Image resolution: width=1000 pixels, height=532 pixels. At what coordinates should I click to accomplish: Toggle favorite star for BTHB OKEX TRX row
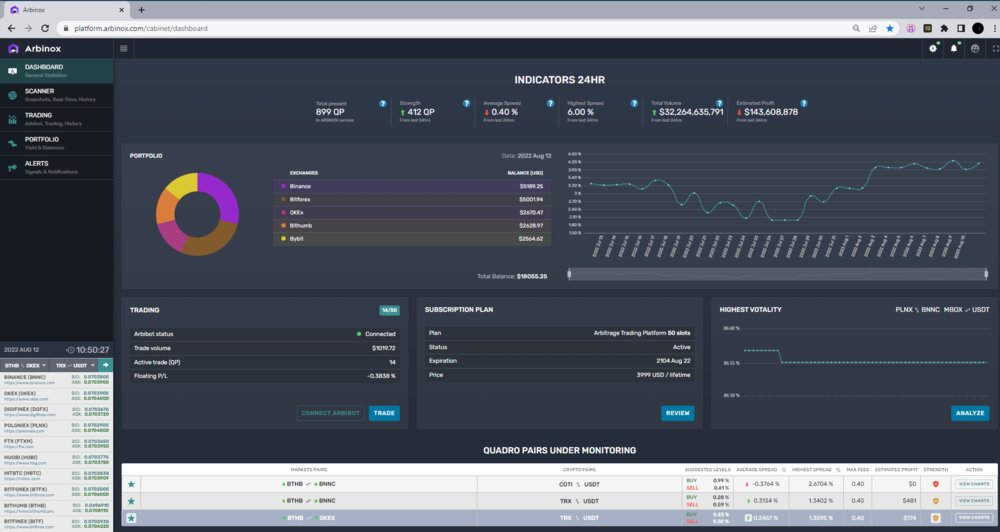131,518
